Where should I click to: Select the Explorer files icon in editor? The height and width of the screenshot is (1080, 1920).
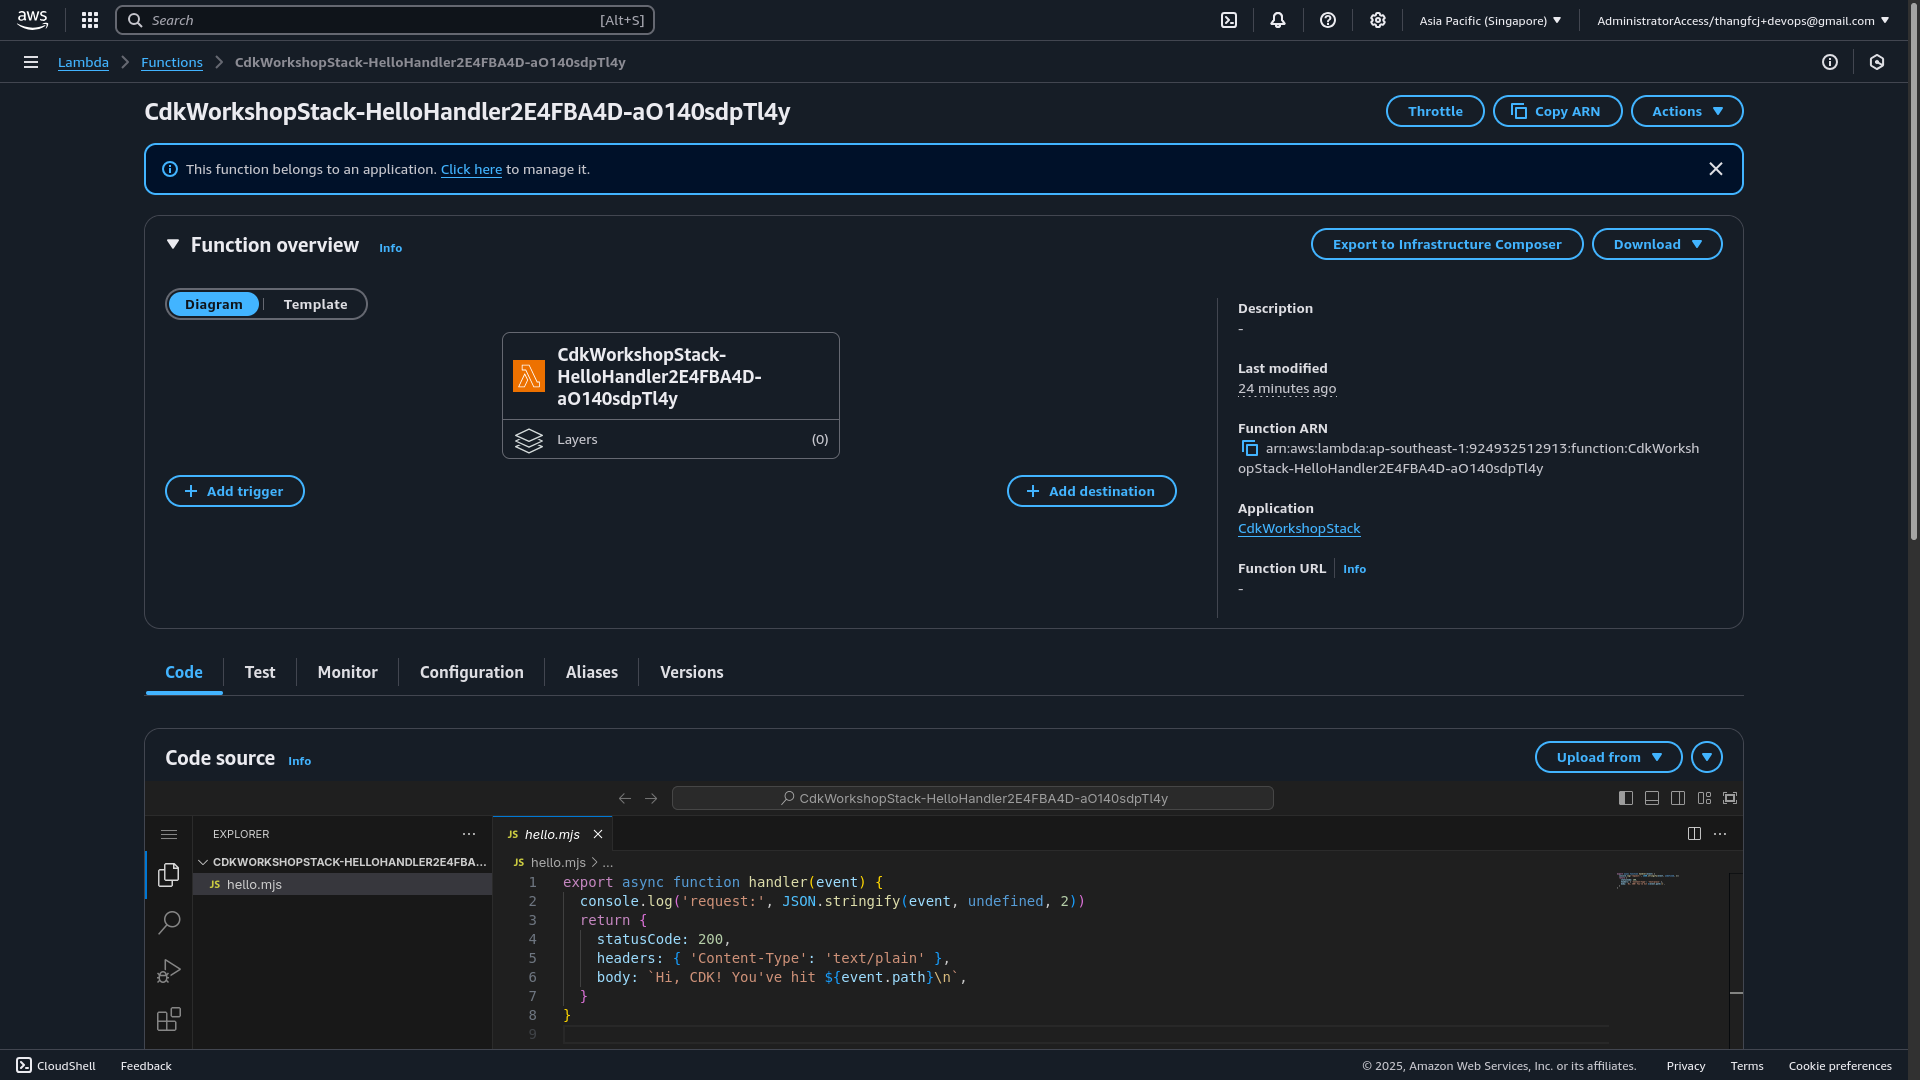169,875
